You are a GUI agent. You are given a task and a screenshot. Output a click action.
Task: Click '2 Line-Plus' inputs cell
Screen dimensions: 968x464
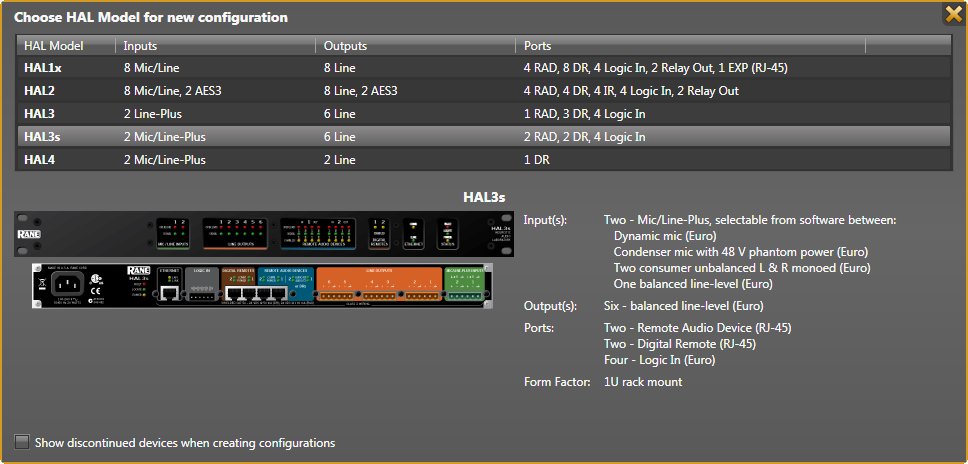pos(152,114)
